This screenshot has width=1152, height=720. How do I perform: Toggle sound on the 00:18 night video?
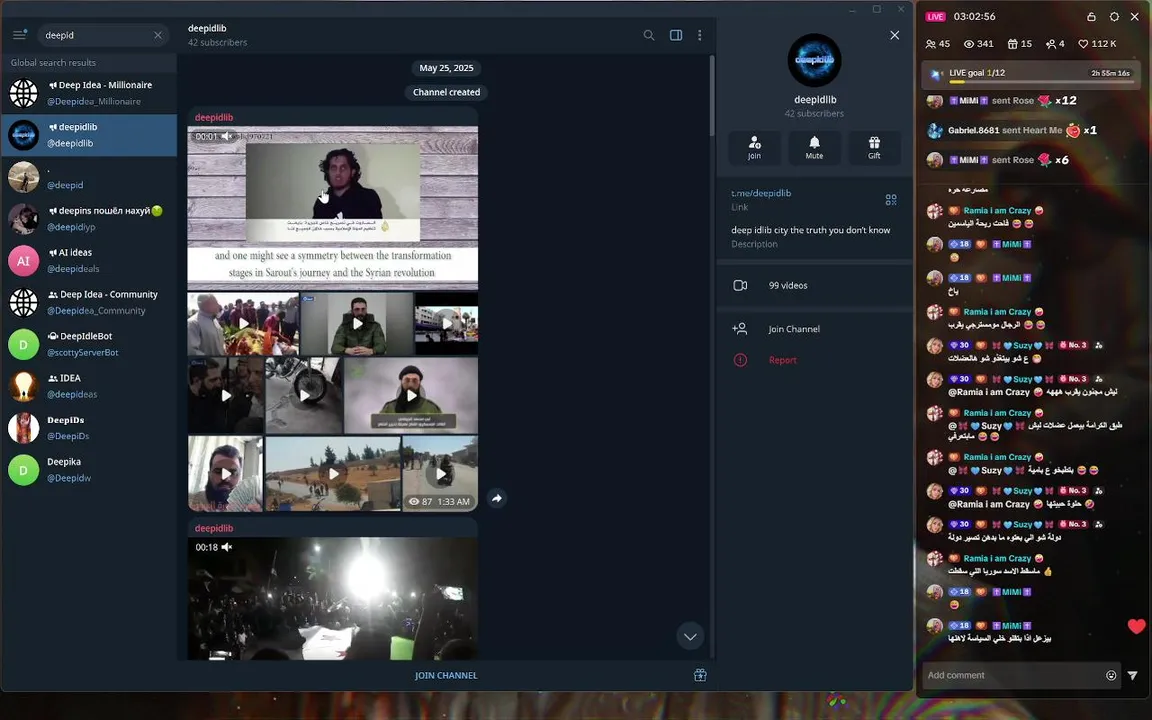click(227, 547)
